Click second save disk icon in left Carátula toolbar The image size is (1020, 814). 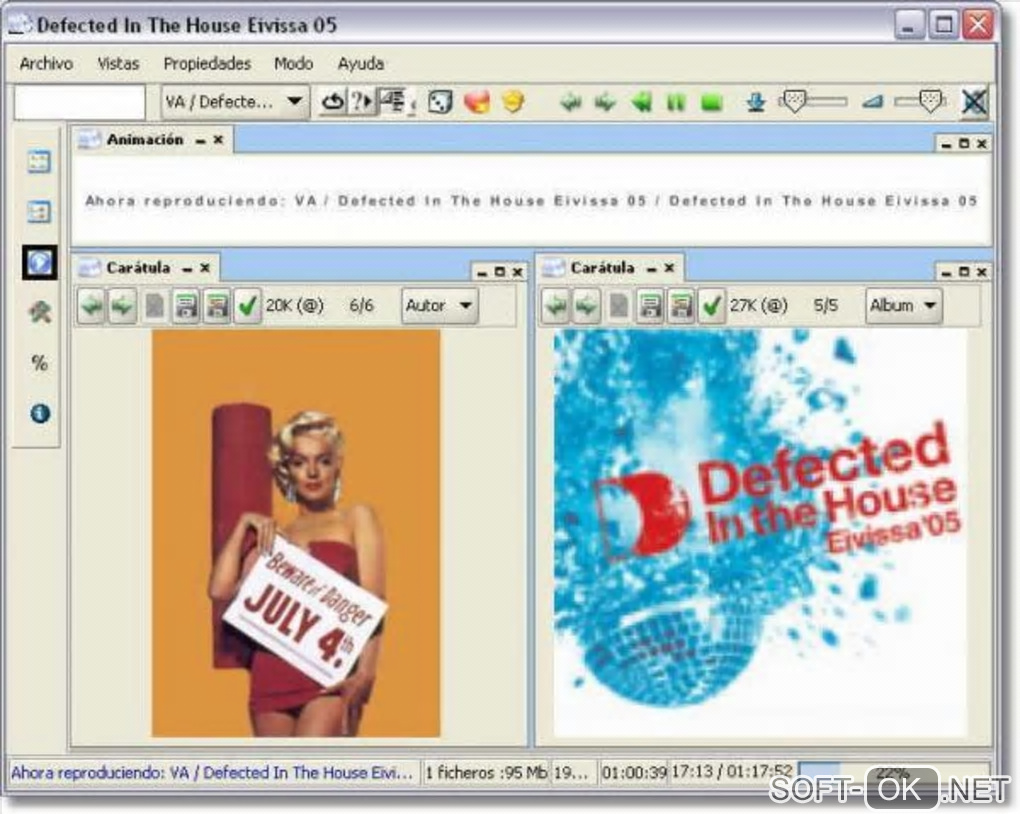[217, 305]
